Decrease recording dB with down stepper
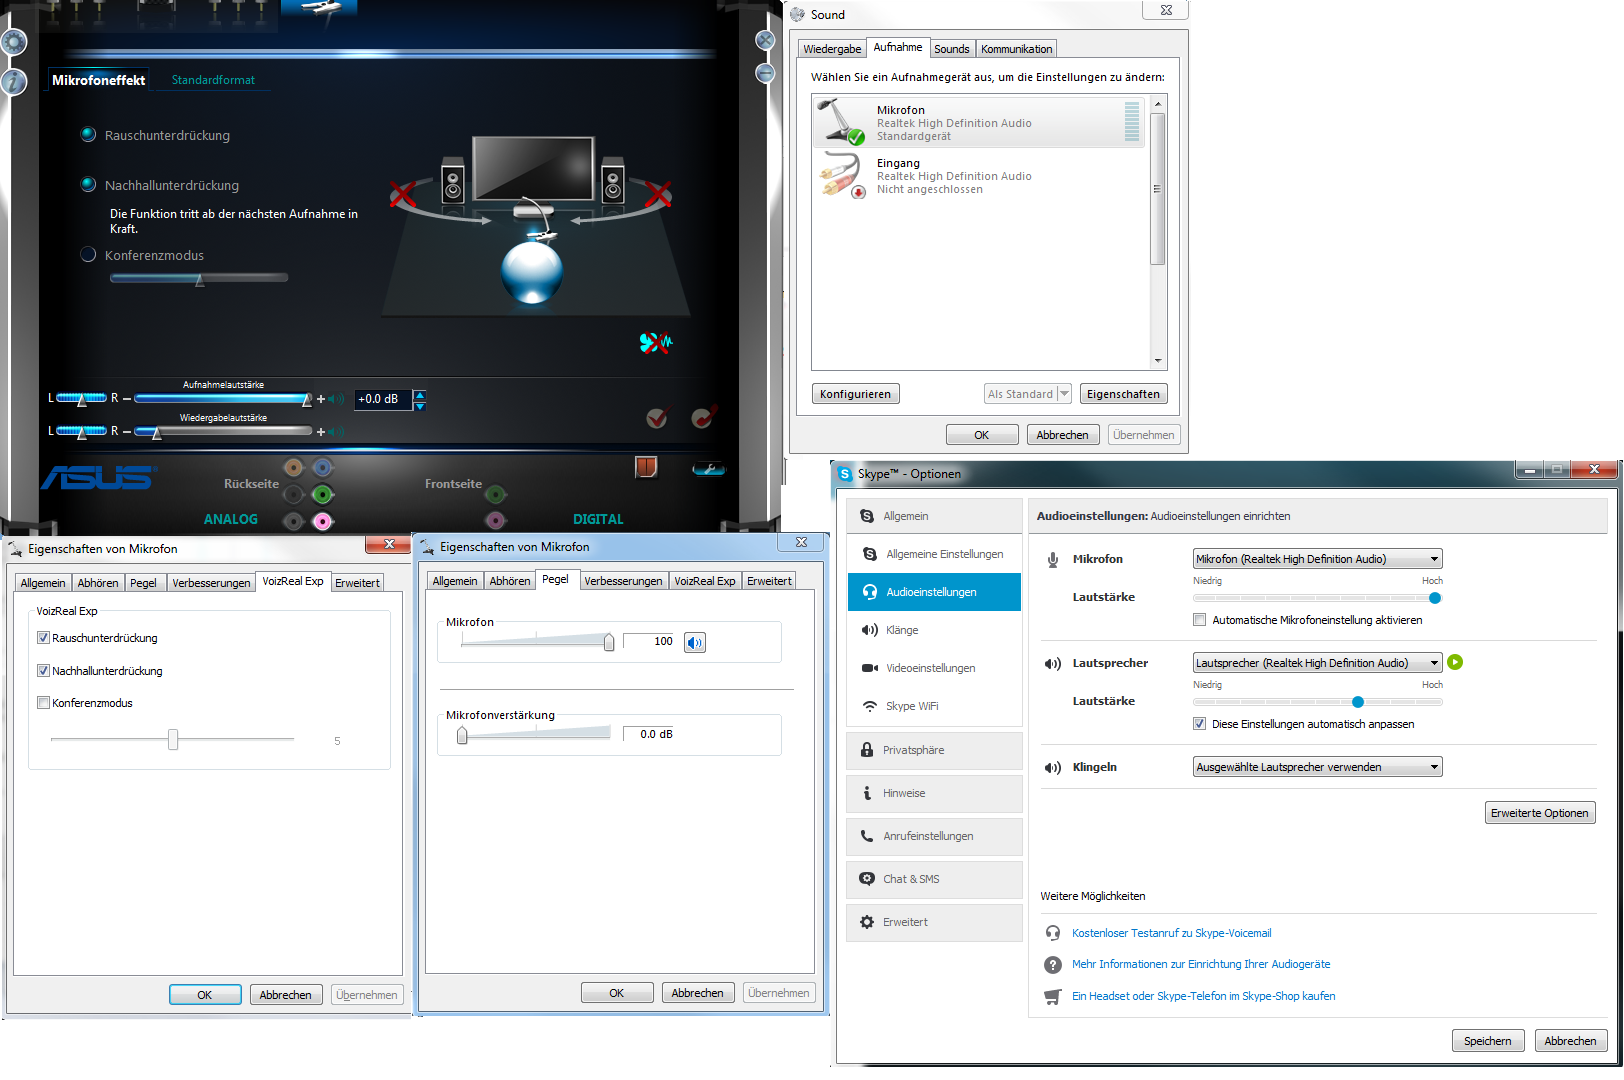This screenshot has height=1080, width=1624. [420, 406]
